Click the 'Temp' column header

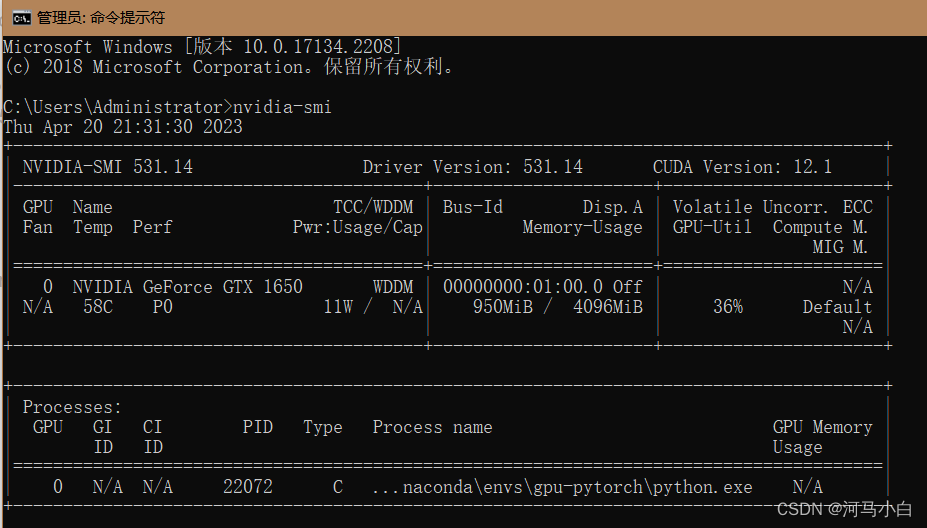click(93, 227)
